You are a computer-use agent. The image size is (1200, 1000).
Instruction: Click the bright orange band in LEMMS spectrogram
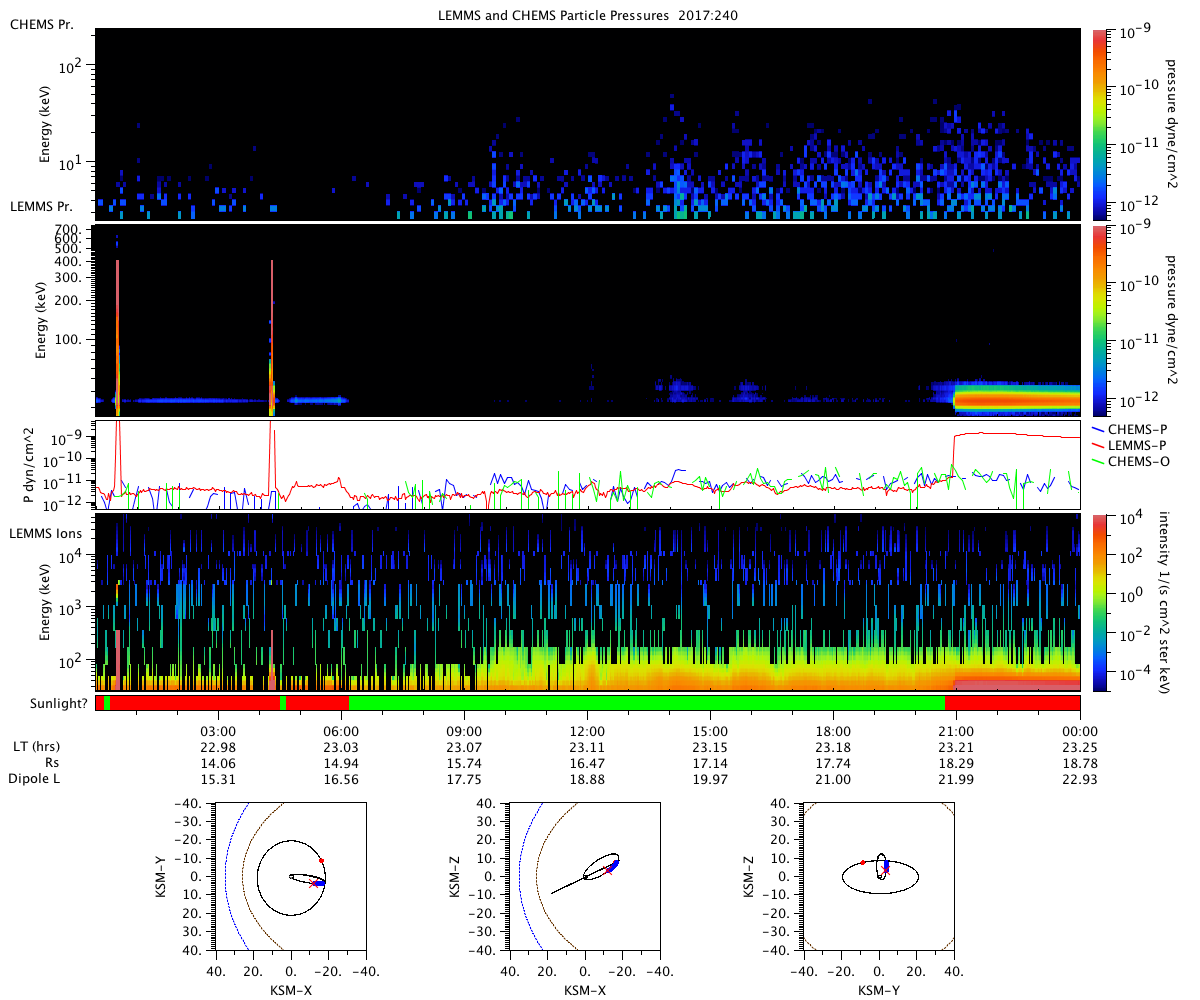(x=1017, y=400)
